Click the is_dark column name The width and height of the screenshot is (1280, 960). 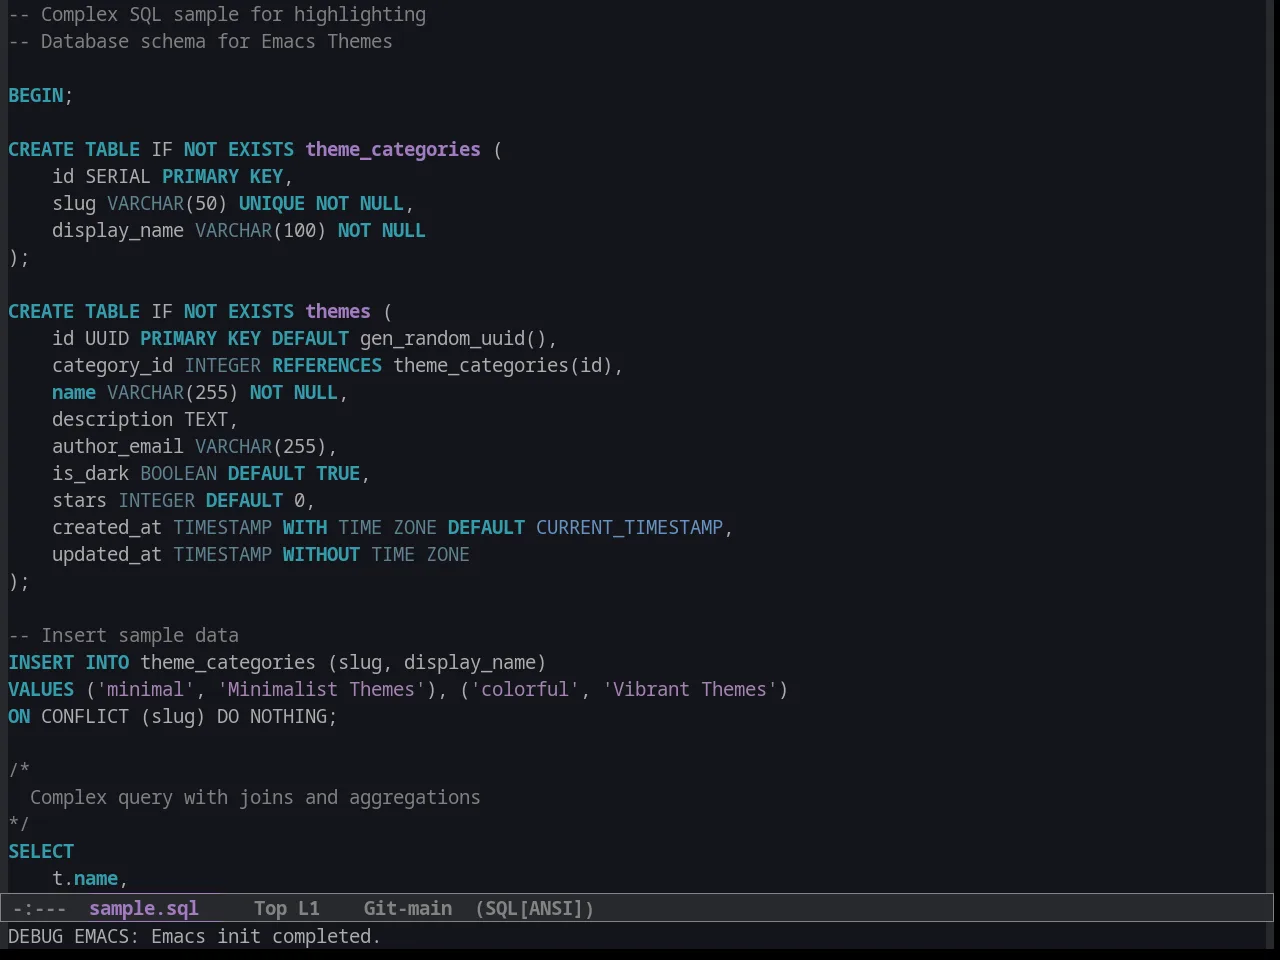pos(91,473)
